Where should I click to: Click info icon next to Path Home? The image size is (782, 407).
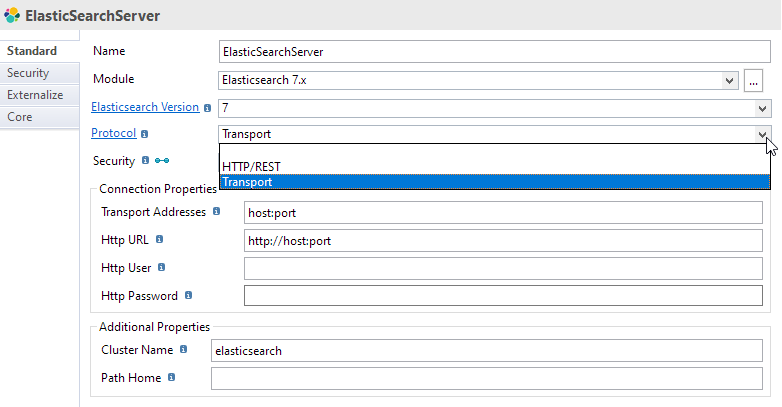pyautogui.click(x=172, y=377)
